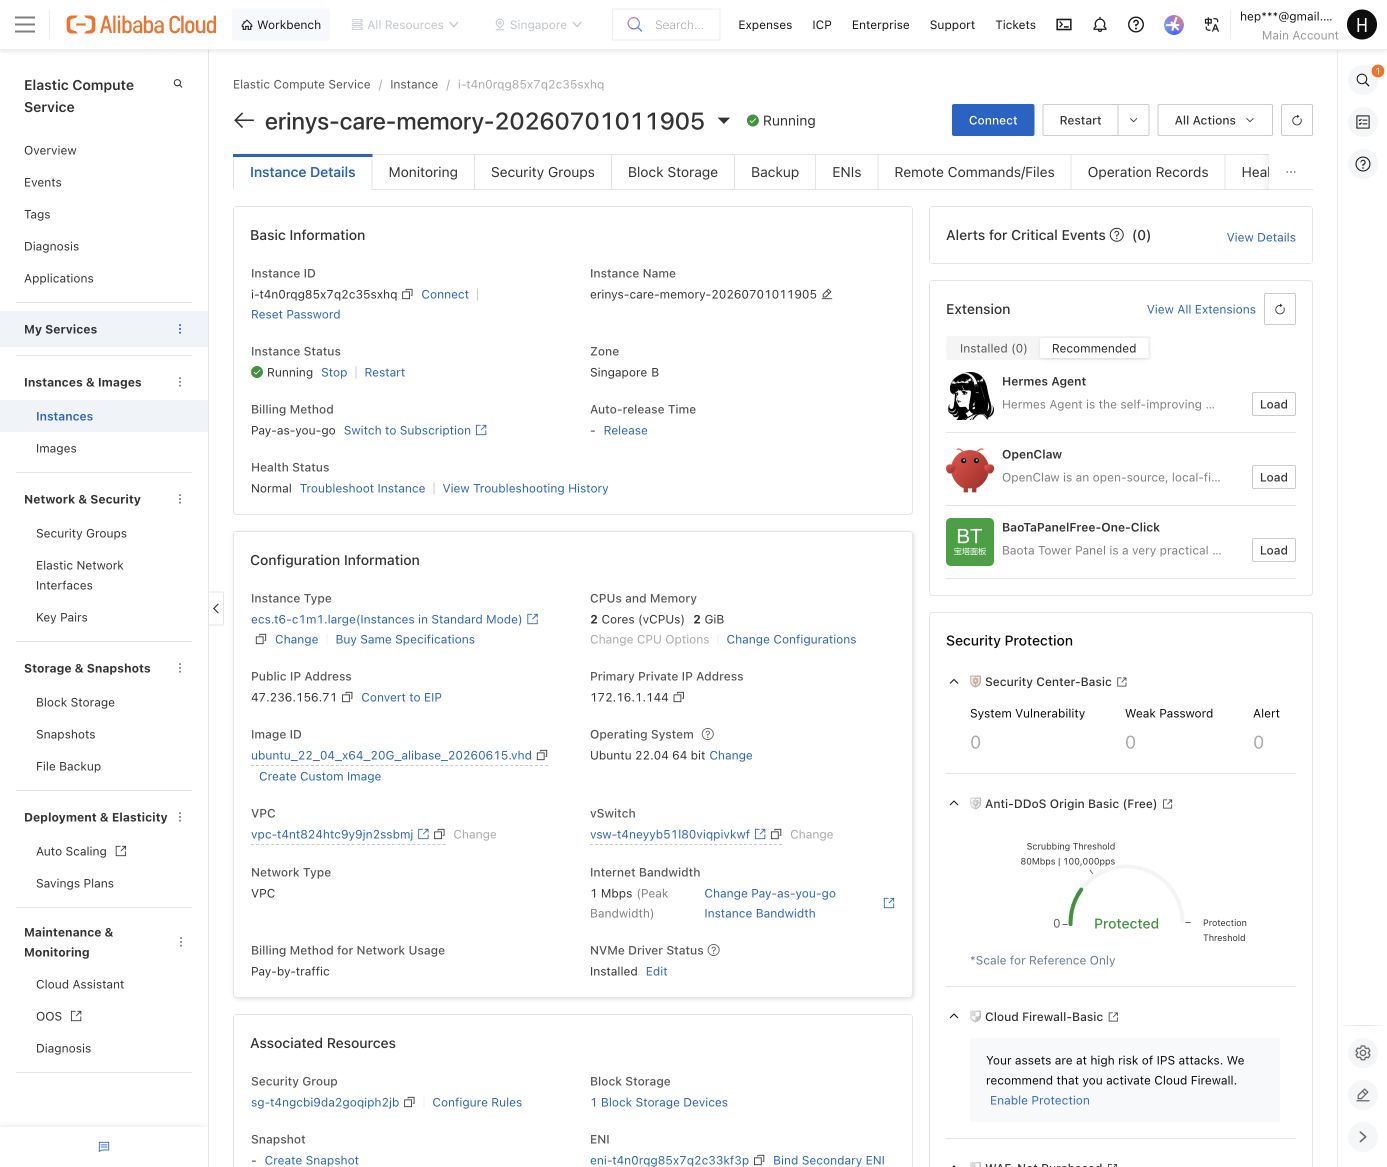
Task: Click Enable Protection for Cloud Firewall
Action: pos(1040,1100)
